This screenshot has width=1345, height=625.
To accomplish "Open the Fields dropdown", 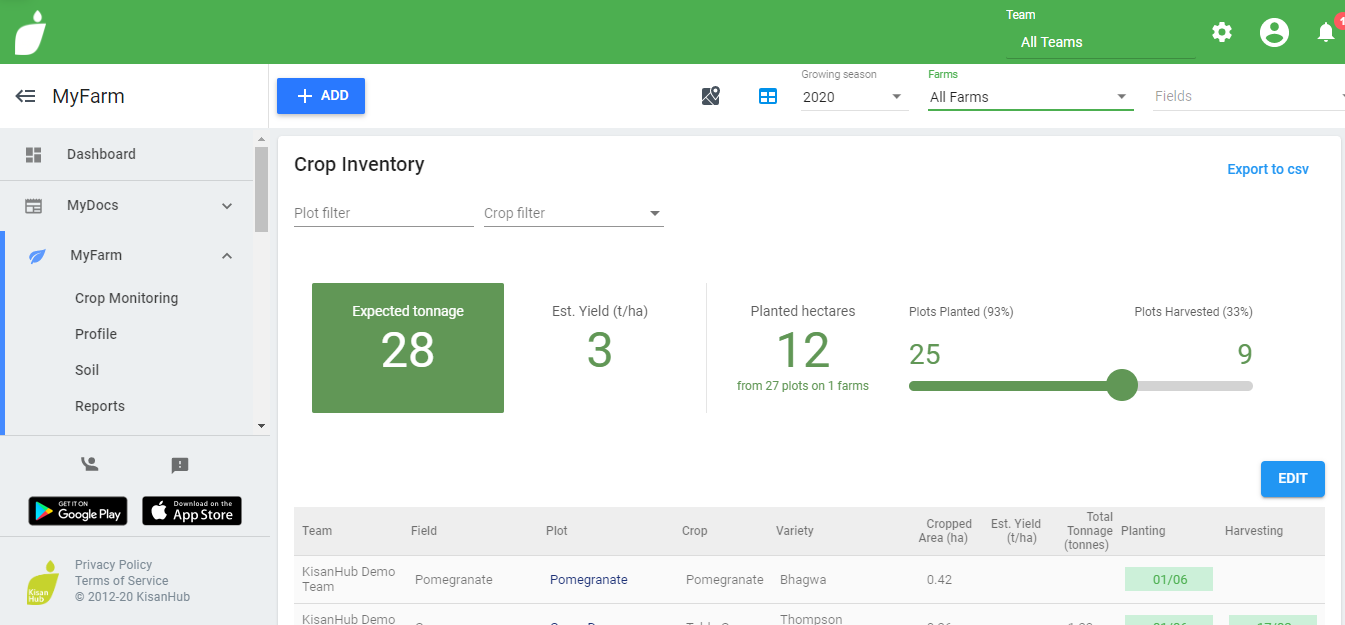I will tap(1248, 97).
